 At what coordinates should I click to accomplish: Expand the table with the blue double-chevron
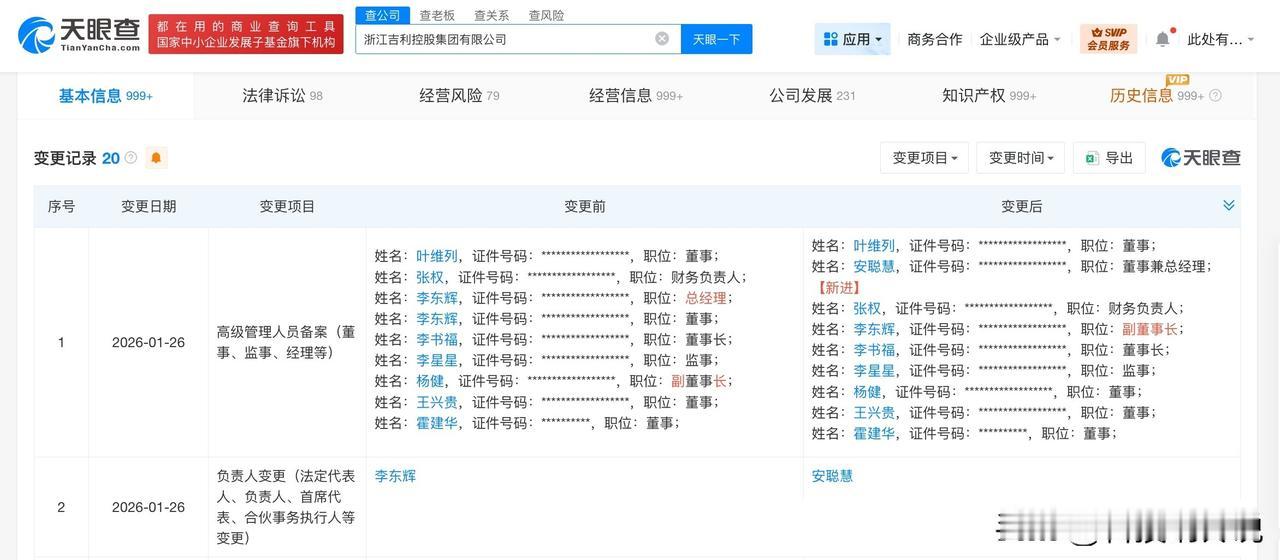point(1228,205)
